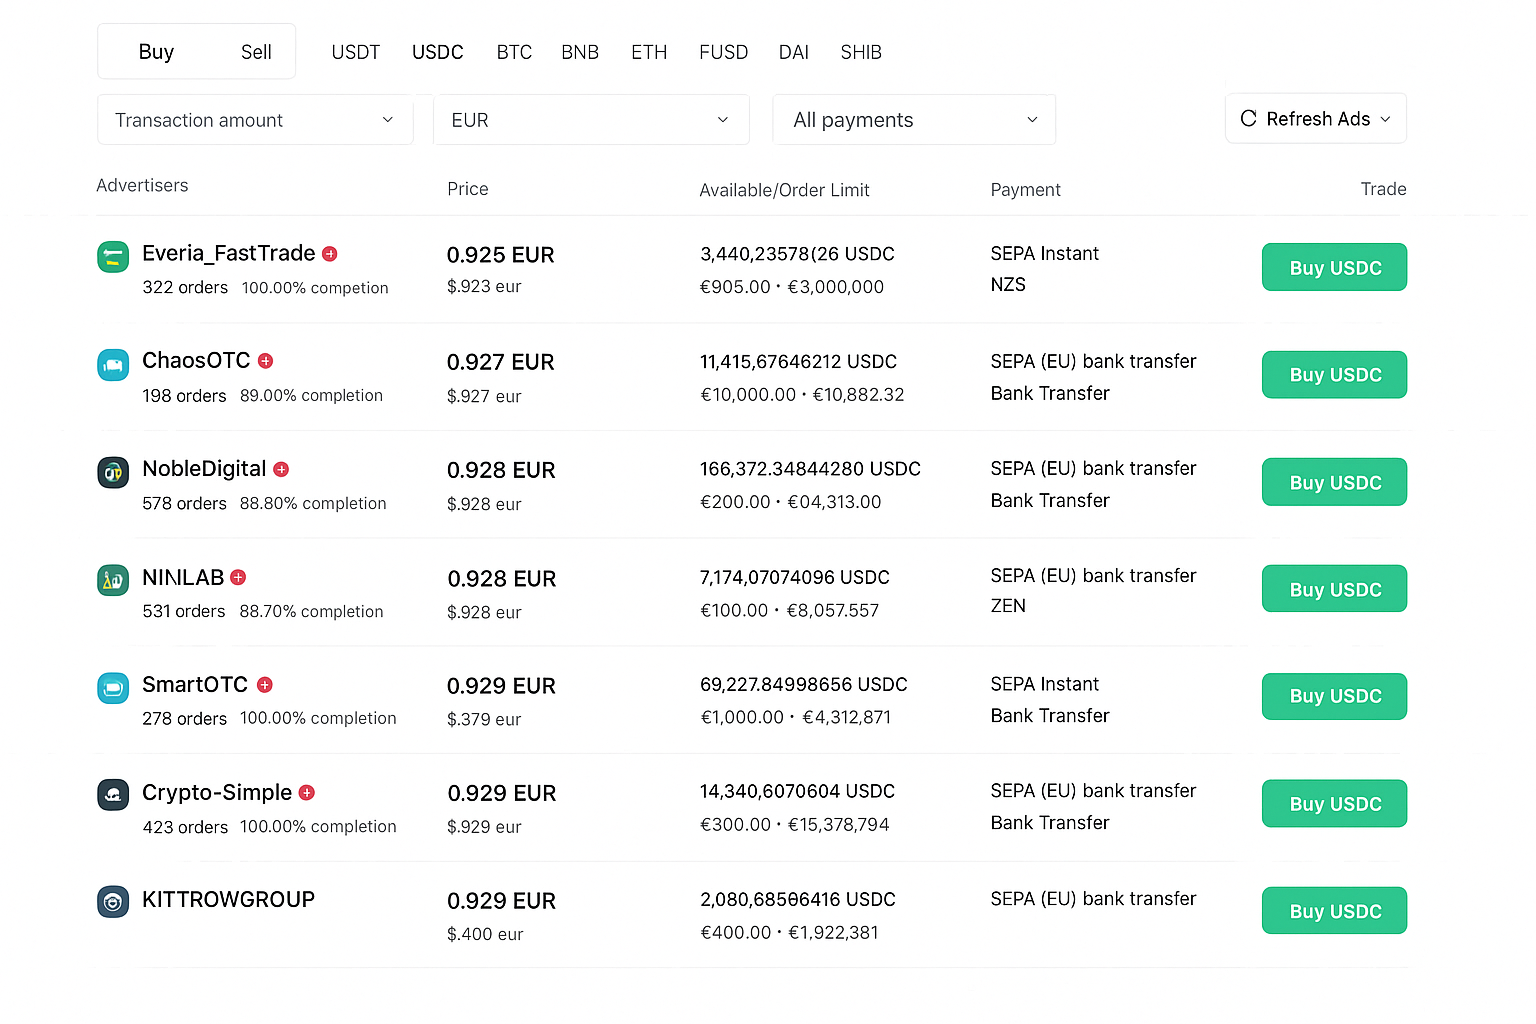Select the USDT coin tab
Viewport: 1536px width, 1024px height.
pyautogui.click(x=356, y=52)
